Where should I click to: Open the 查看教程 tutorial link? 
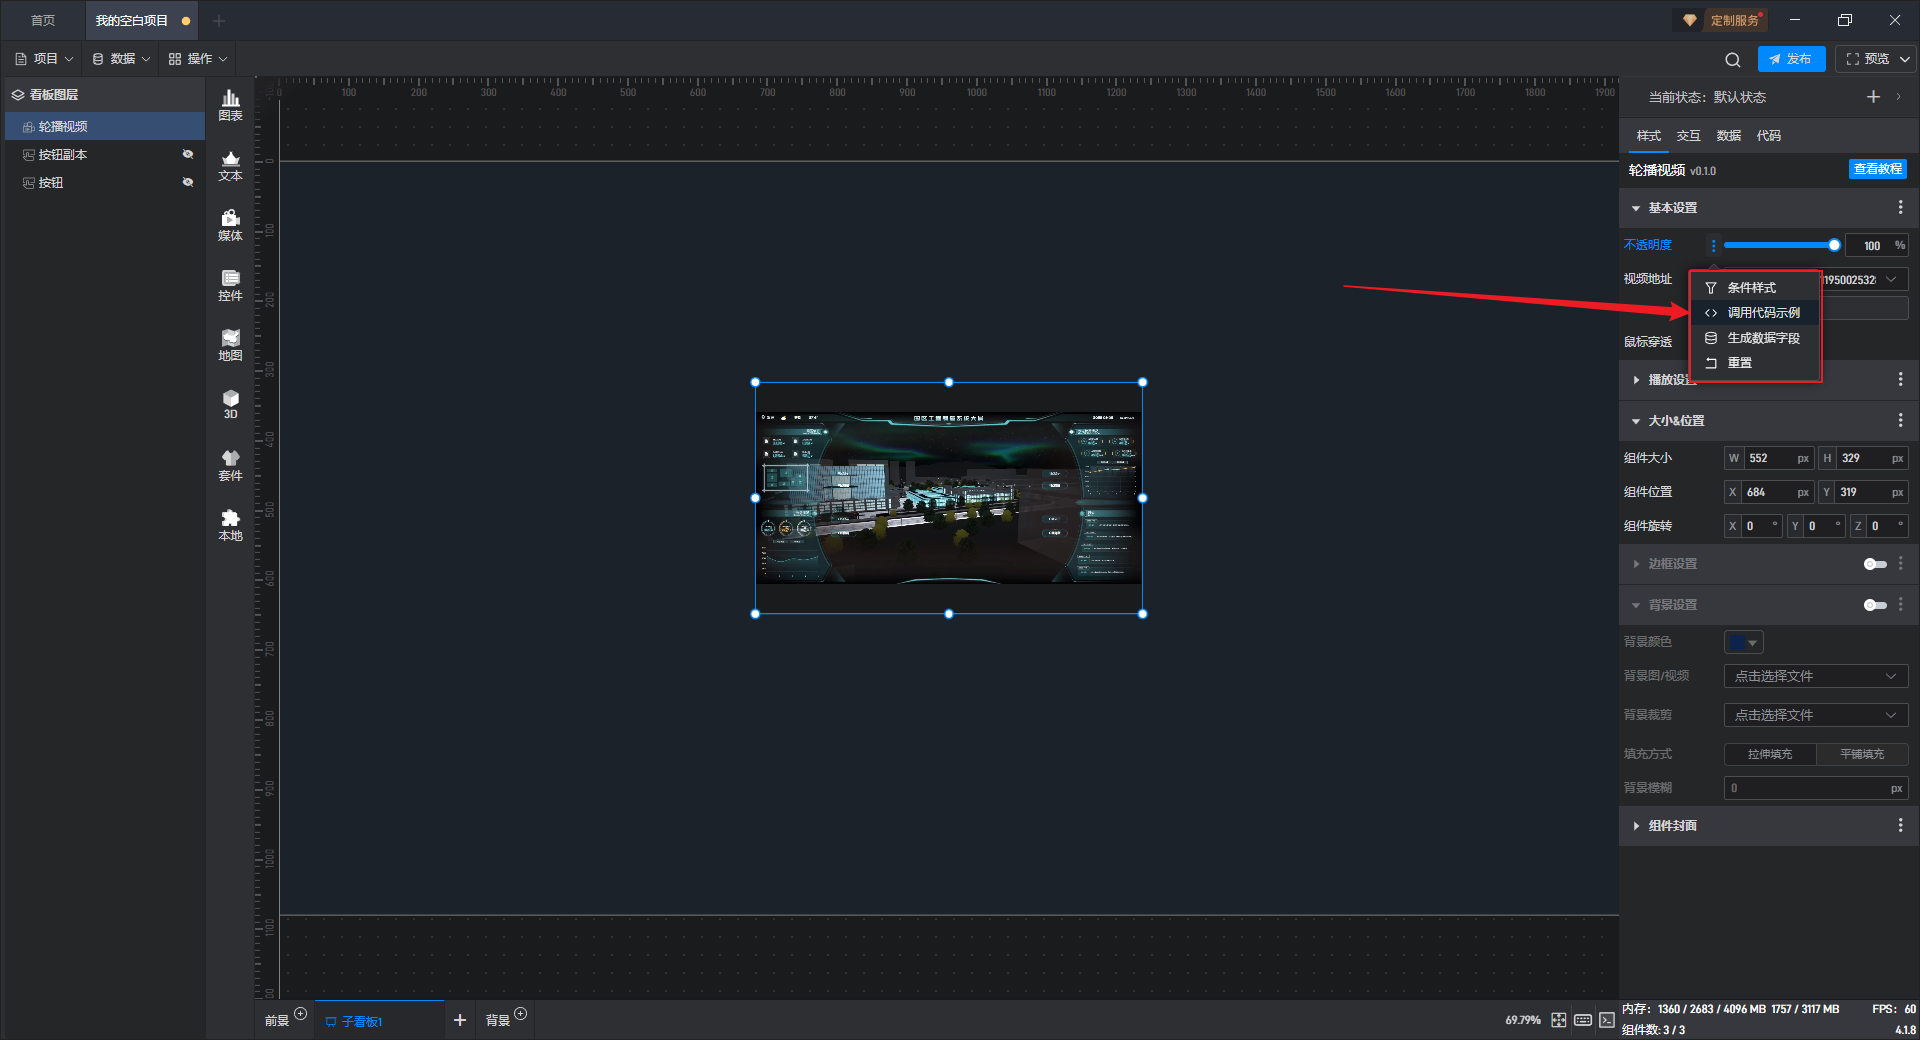click(x=1877, y=170)
